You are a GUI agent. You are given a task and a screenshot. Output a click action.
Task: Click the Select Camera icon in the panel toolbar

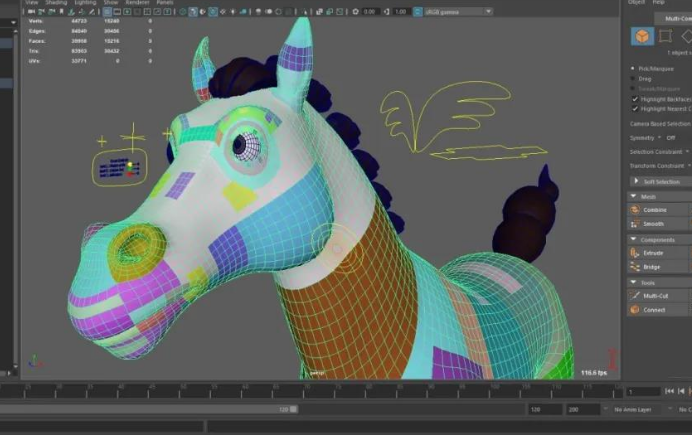click(32, 12)
